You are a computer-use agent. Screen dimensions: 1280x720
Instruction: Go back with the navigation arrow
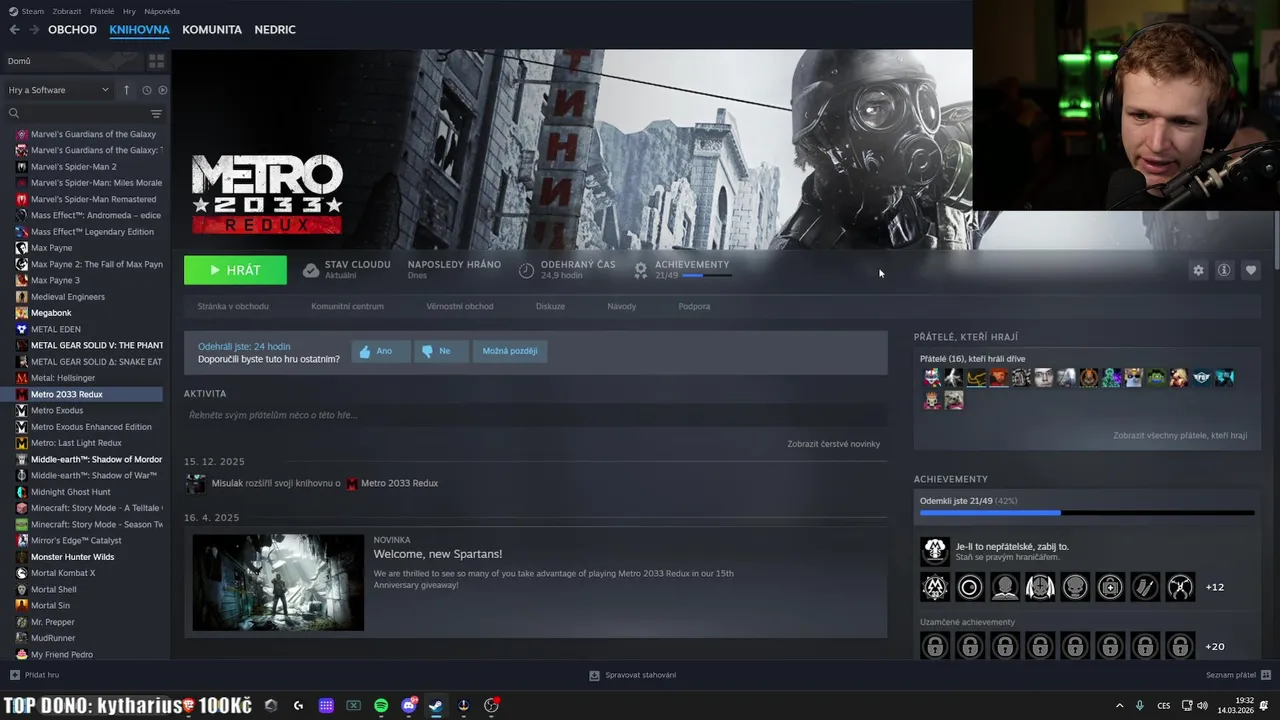14,30
